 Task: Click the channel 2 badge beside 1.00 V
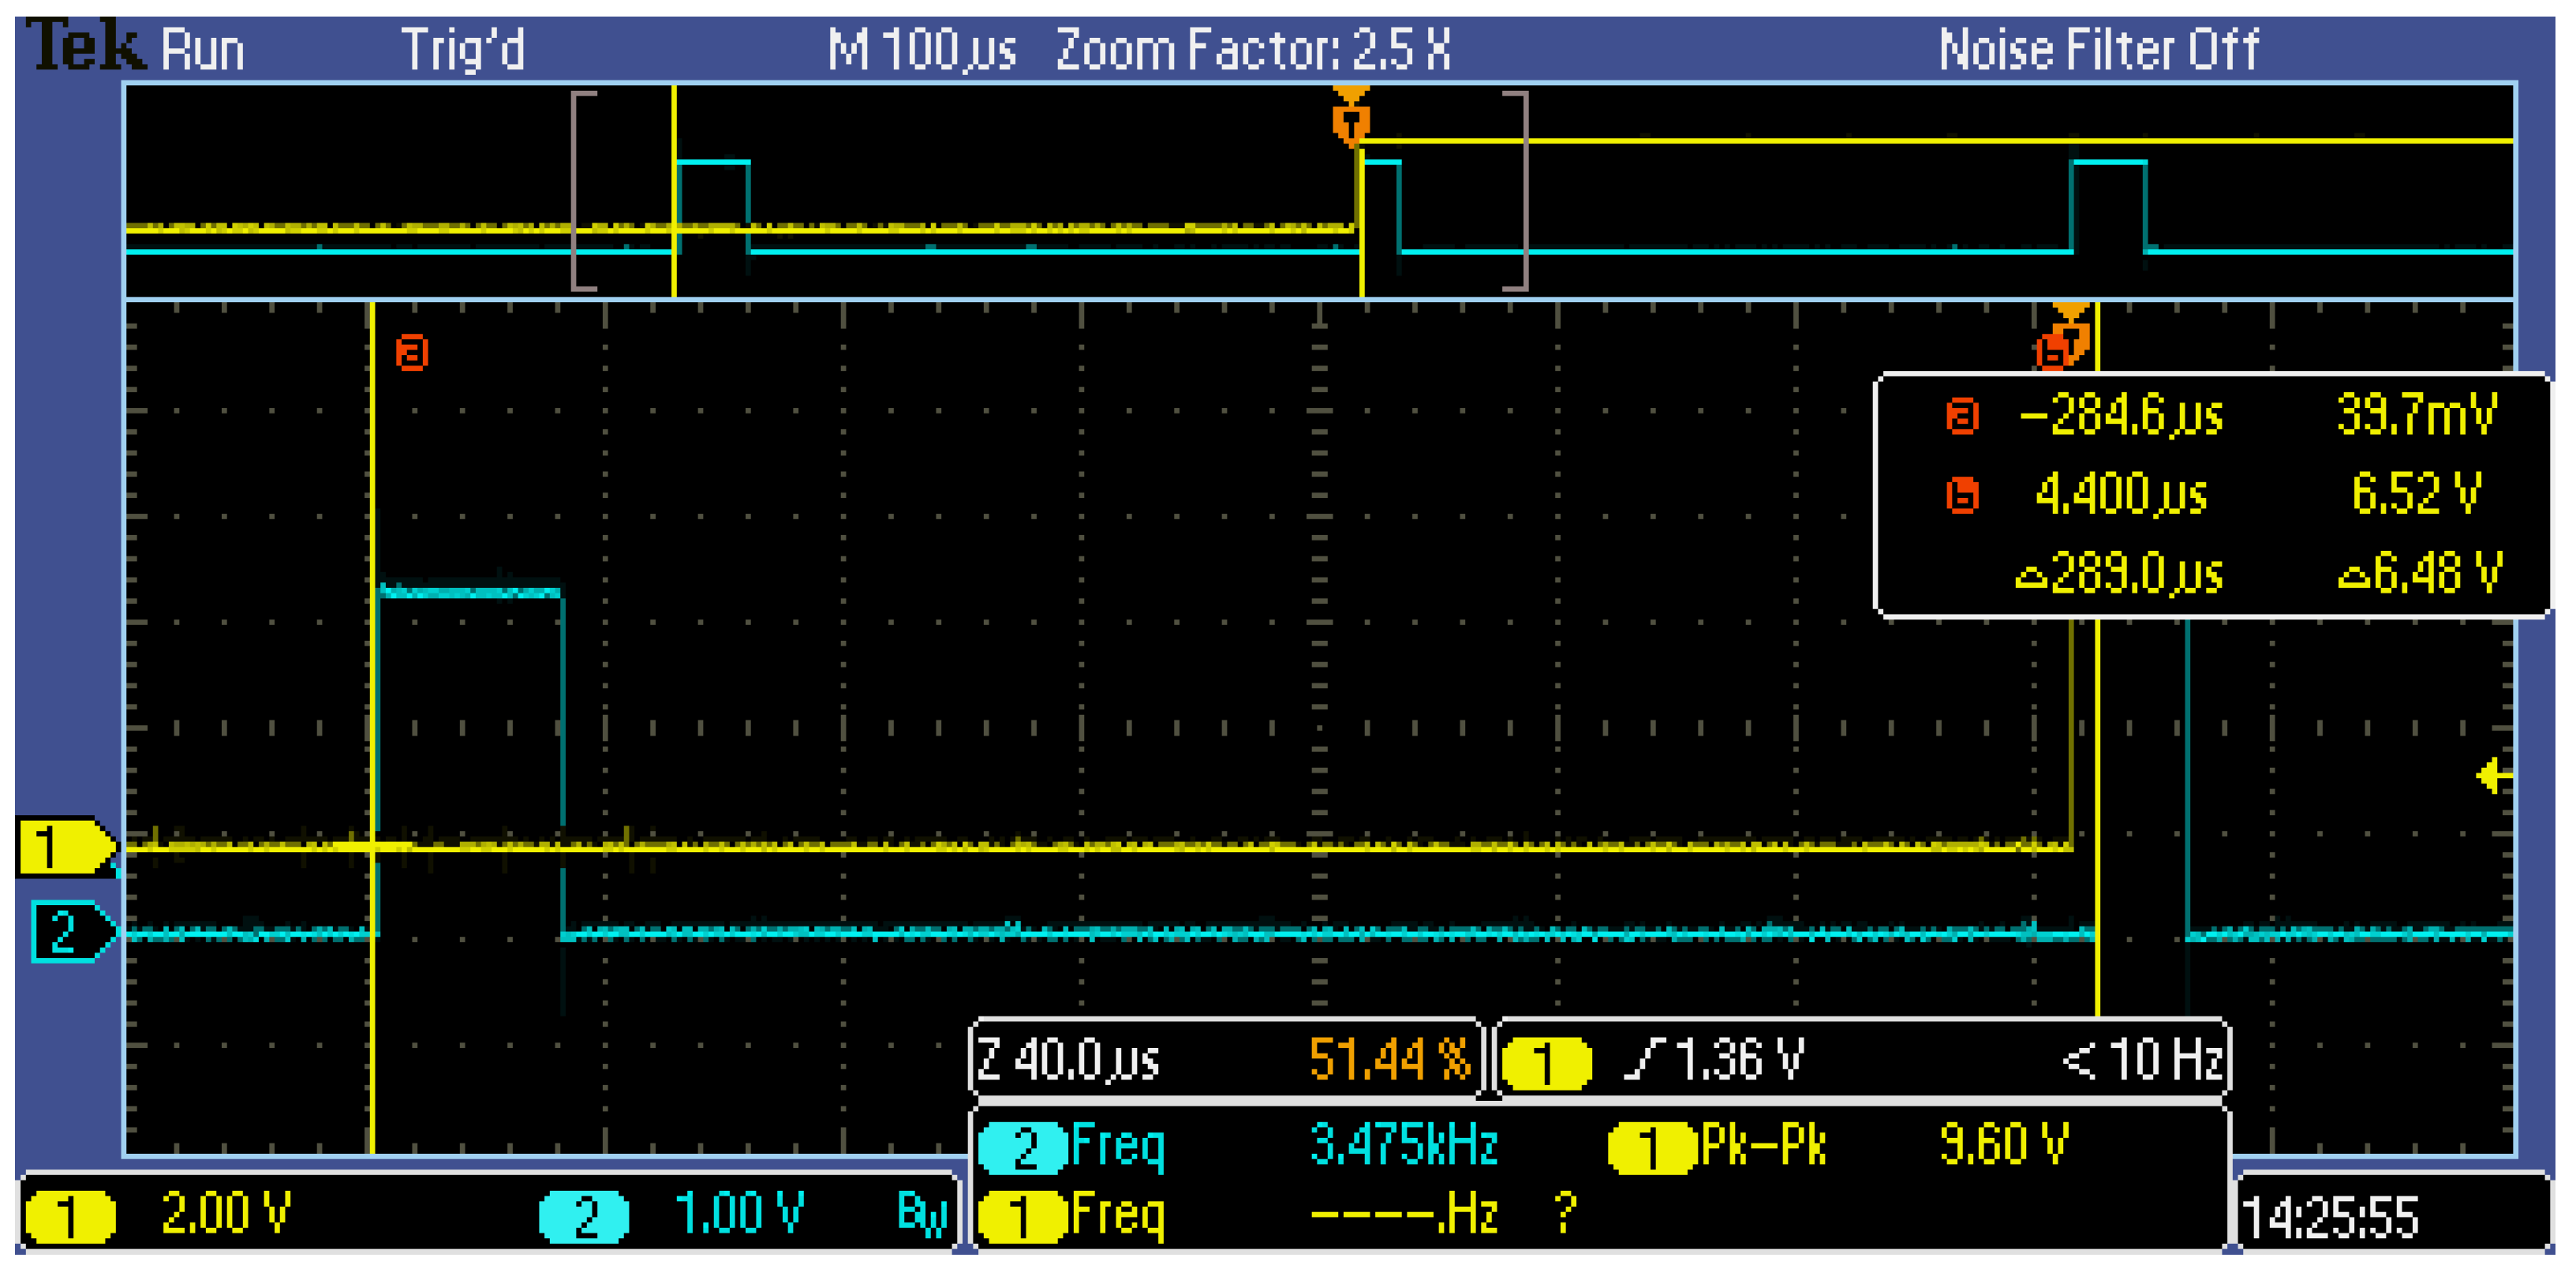585,1216
